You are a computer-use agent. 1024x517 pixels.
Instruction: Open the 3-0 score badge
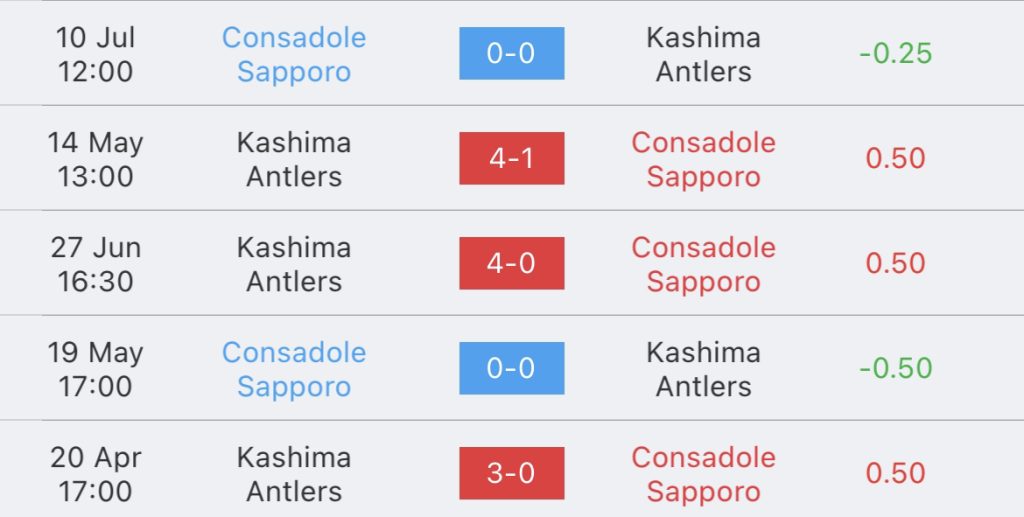511,473
